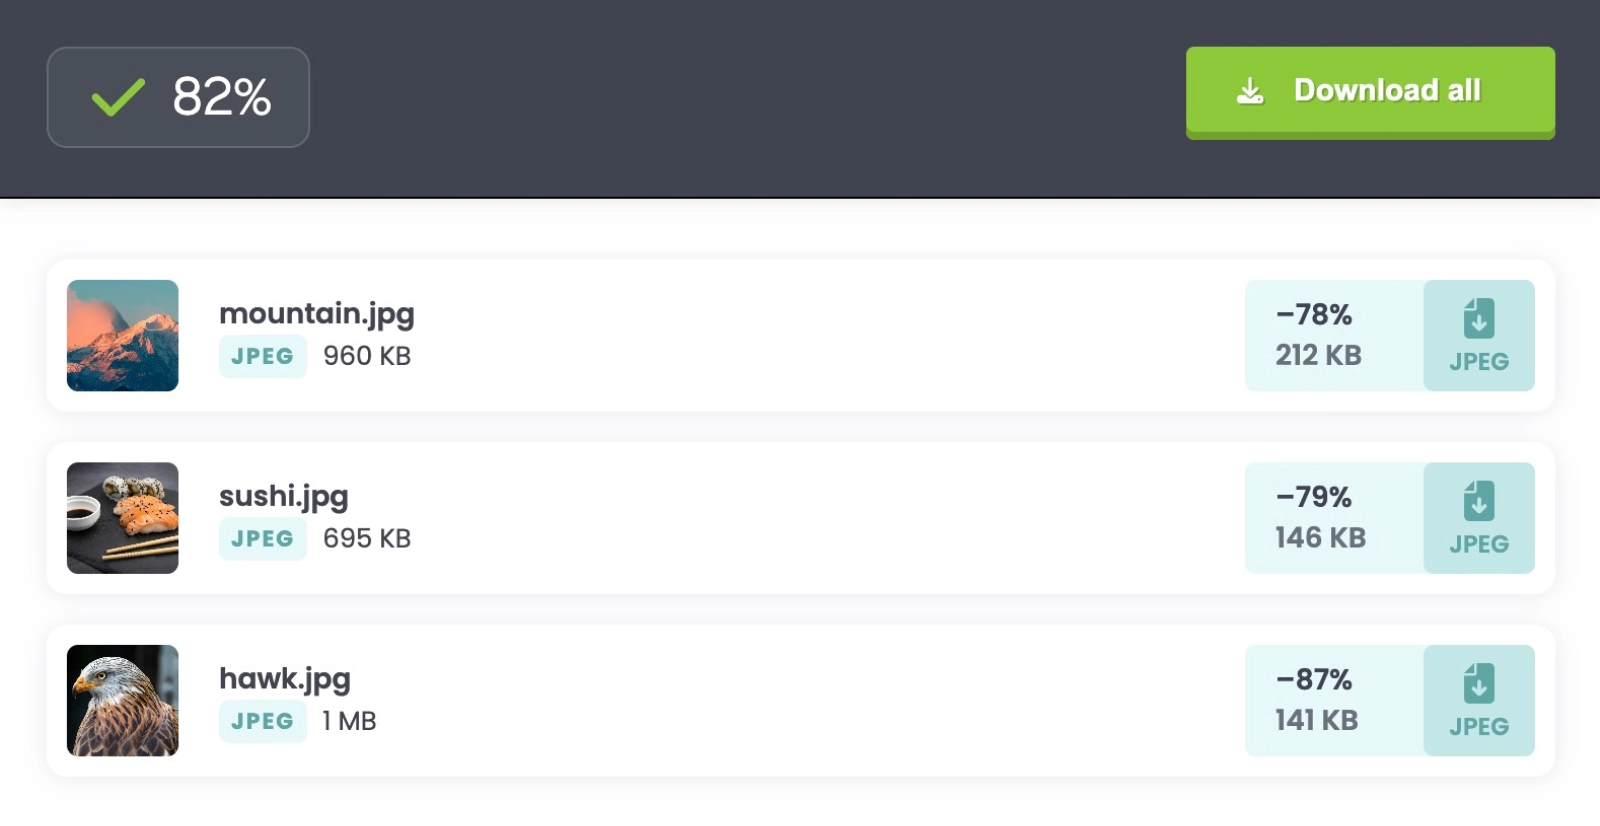Download the compressed sushi.jpg file
The height and width of the screenshot is (826, 1600).
click(x=1478, y=518)
